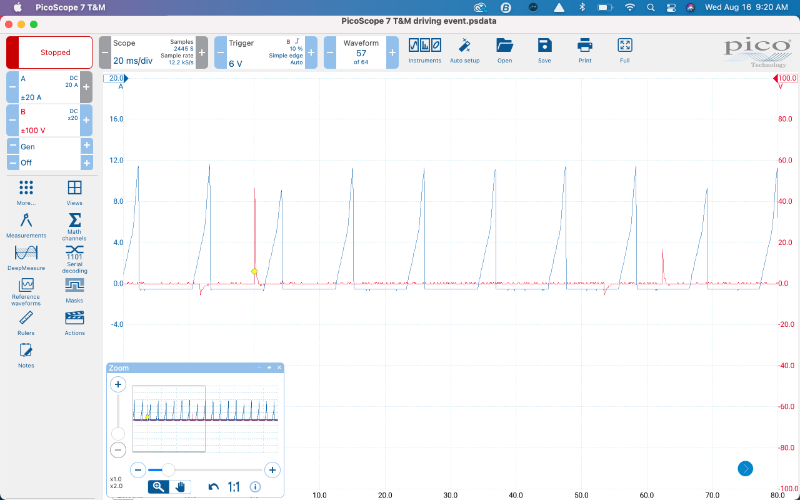Open the Masks tool
The width and height of the screenshot is (800, 500).
coord(74,289)
